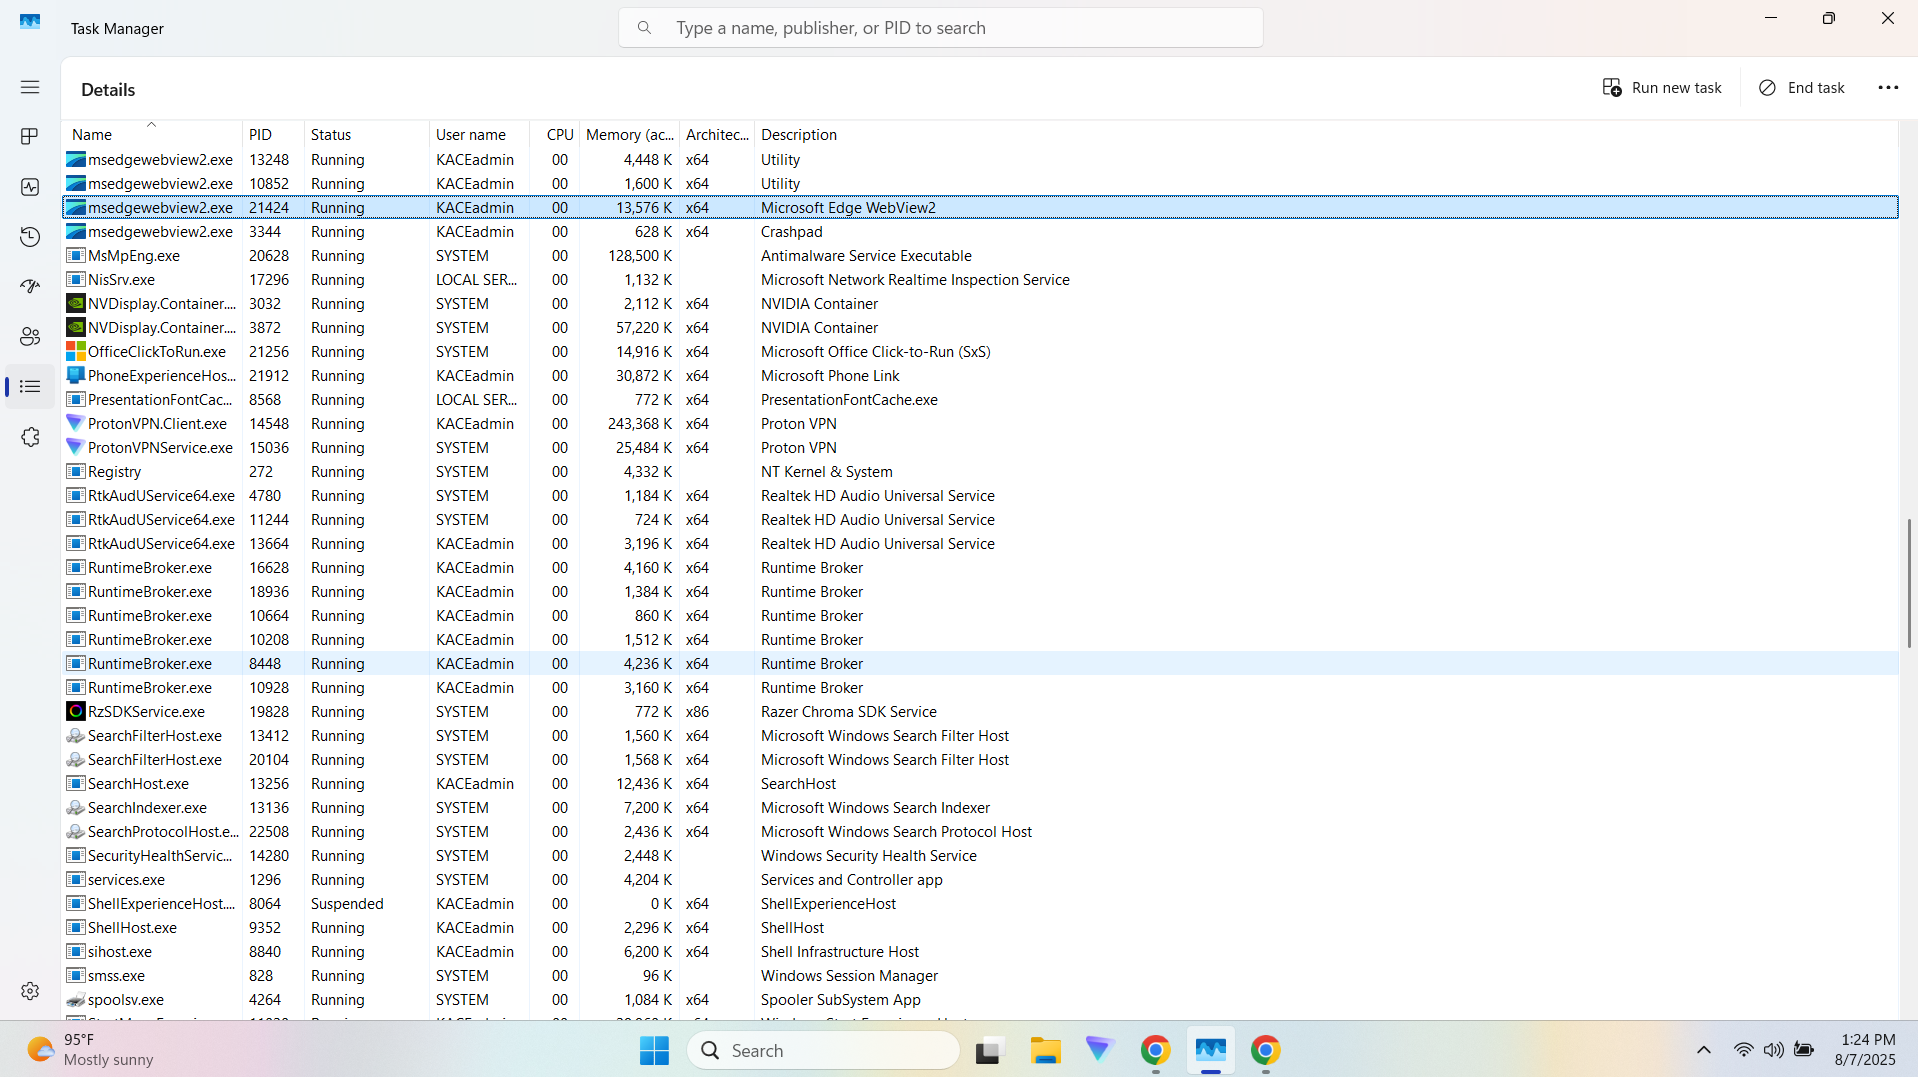Select the ShellHost.exe process

point(980,928)
